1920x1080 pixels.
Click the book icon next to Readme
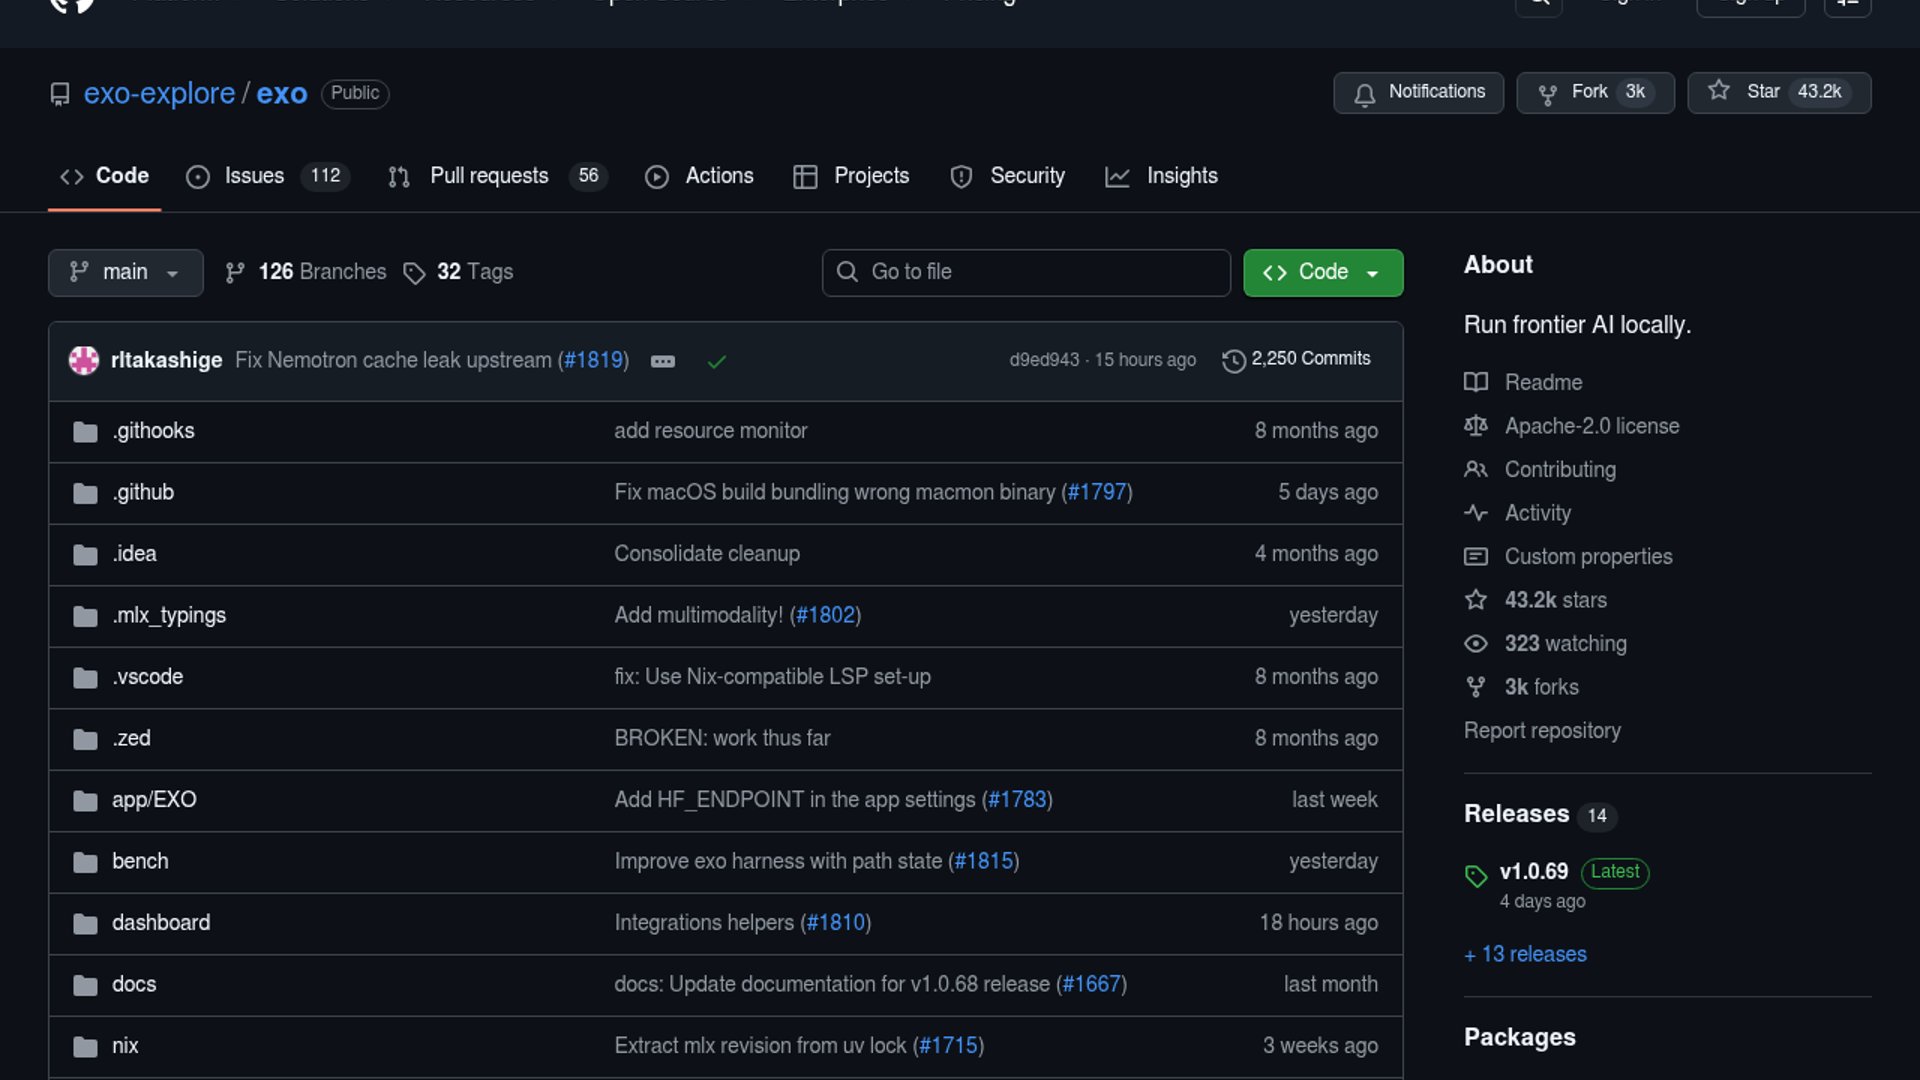(1476, 382)
